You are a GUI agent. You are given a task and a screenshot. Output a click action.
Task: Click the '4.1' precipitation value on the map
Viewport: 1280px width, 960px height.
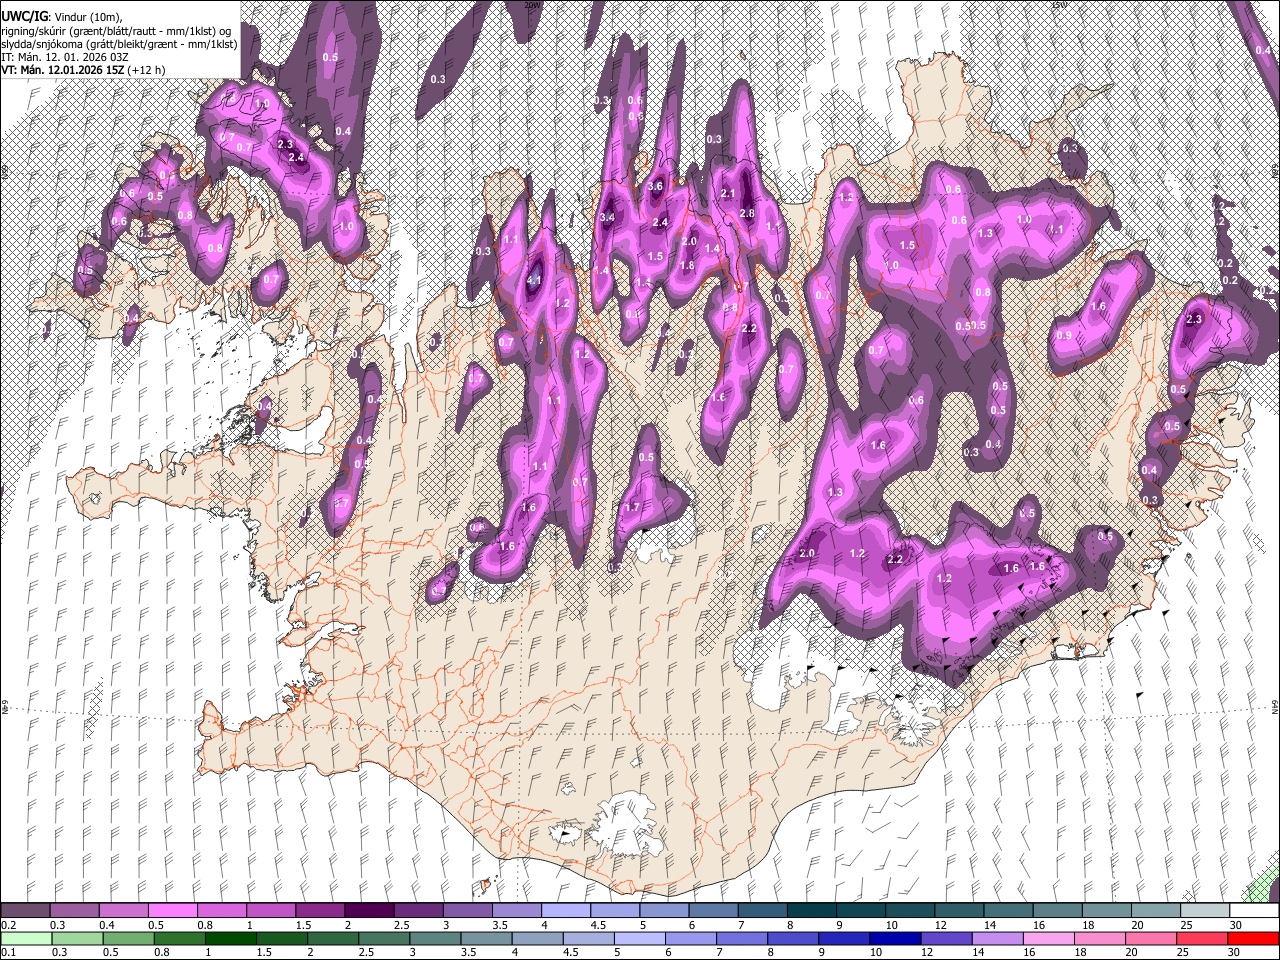click(535, 281)
